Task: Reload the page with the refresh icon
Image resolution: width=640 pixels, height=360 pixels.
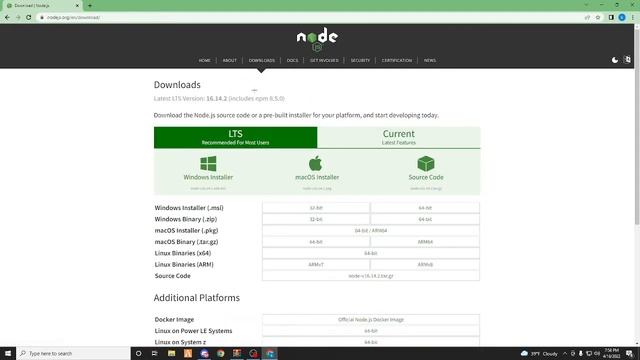Action: click(29, 18)
